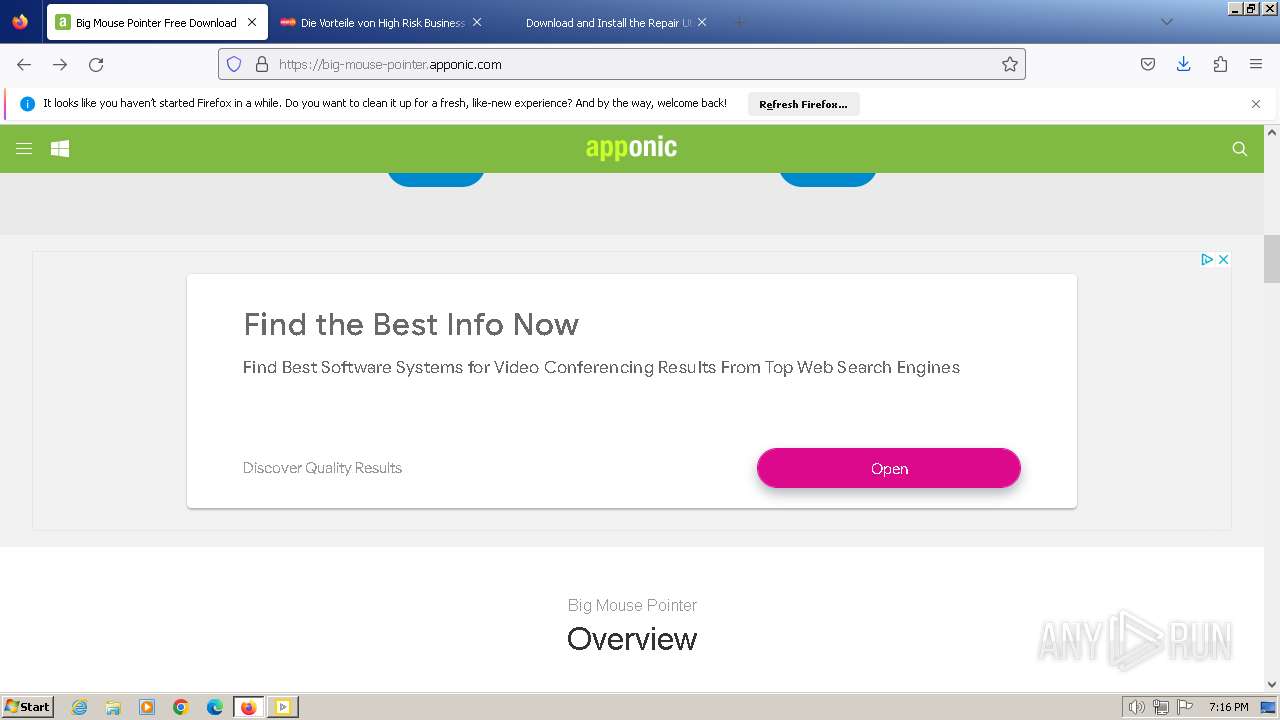Open the tracking protection shield icon
This screenshot has width=1280, height=720.
pos(234,64)
